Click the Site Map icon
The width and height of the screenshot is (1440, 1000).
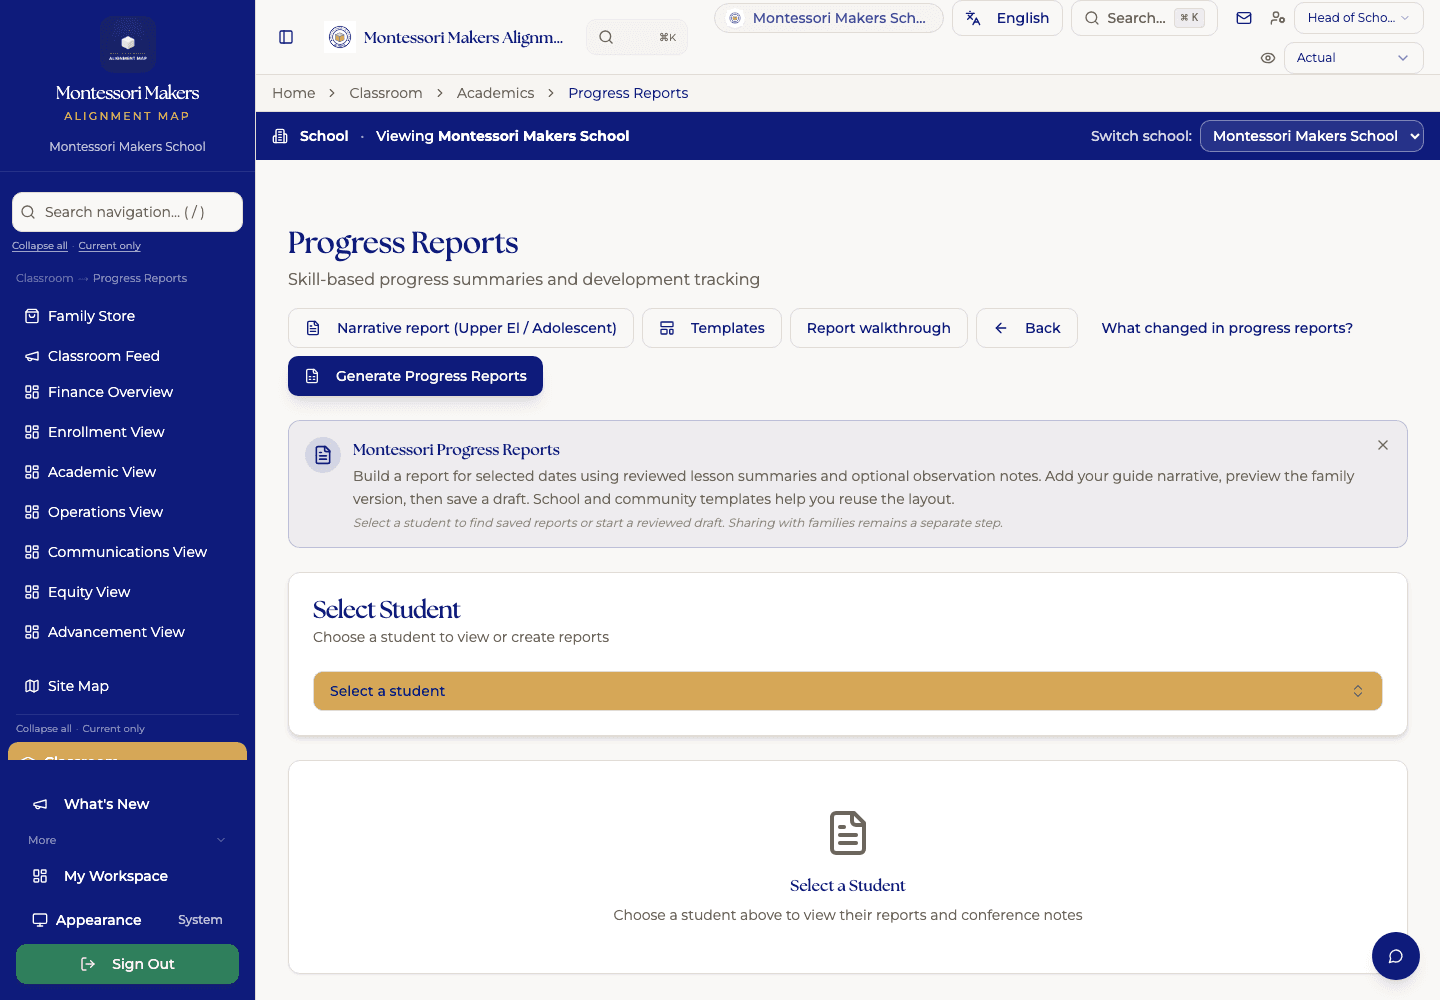(32, 686)
